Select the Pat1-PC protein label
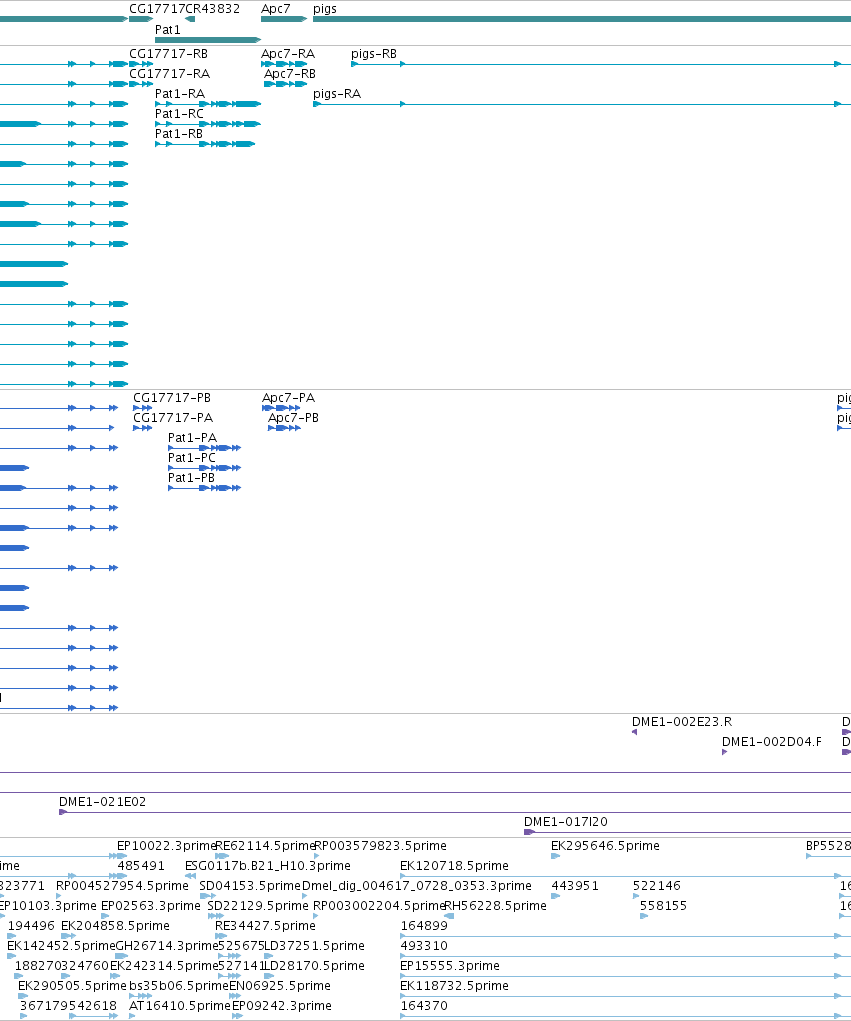This screenshot has width=851, height=1021. [191, 458]
